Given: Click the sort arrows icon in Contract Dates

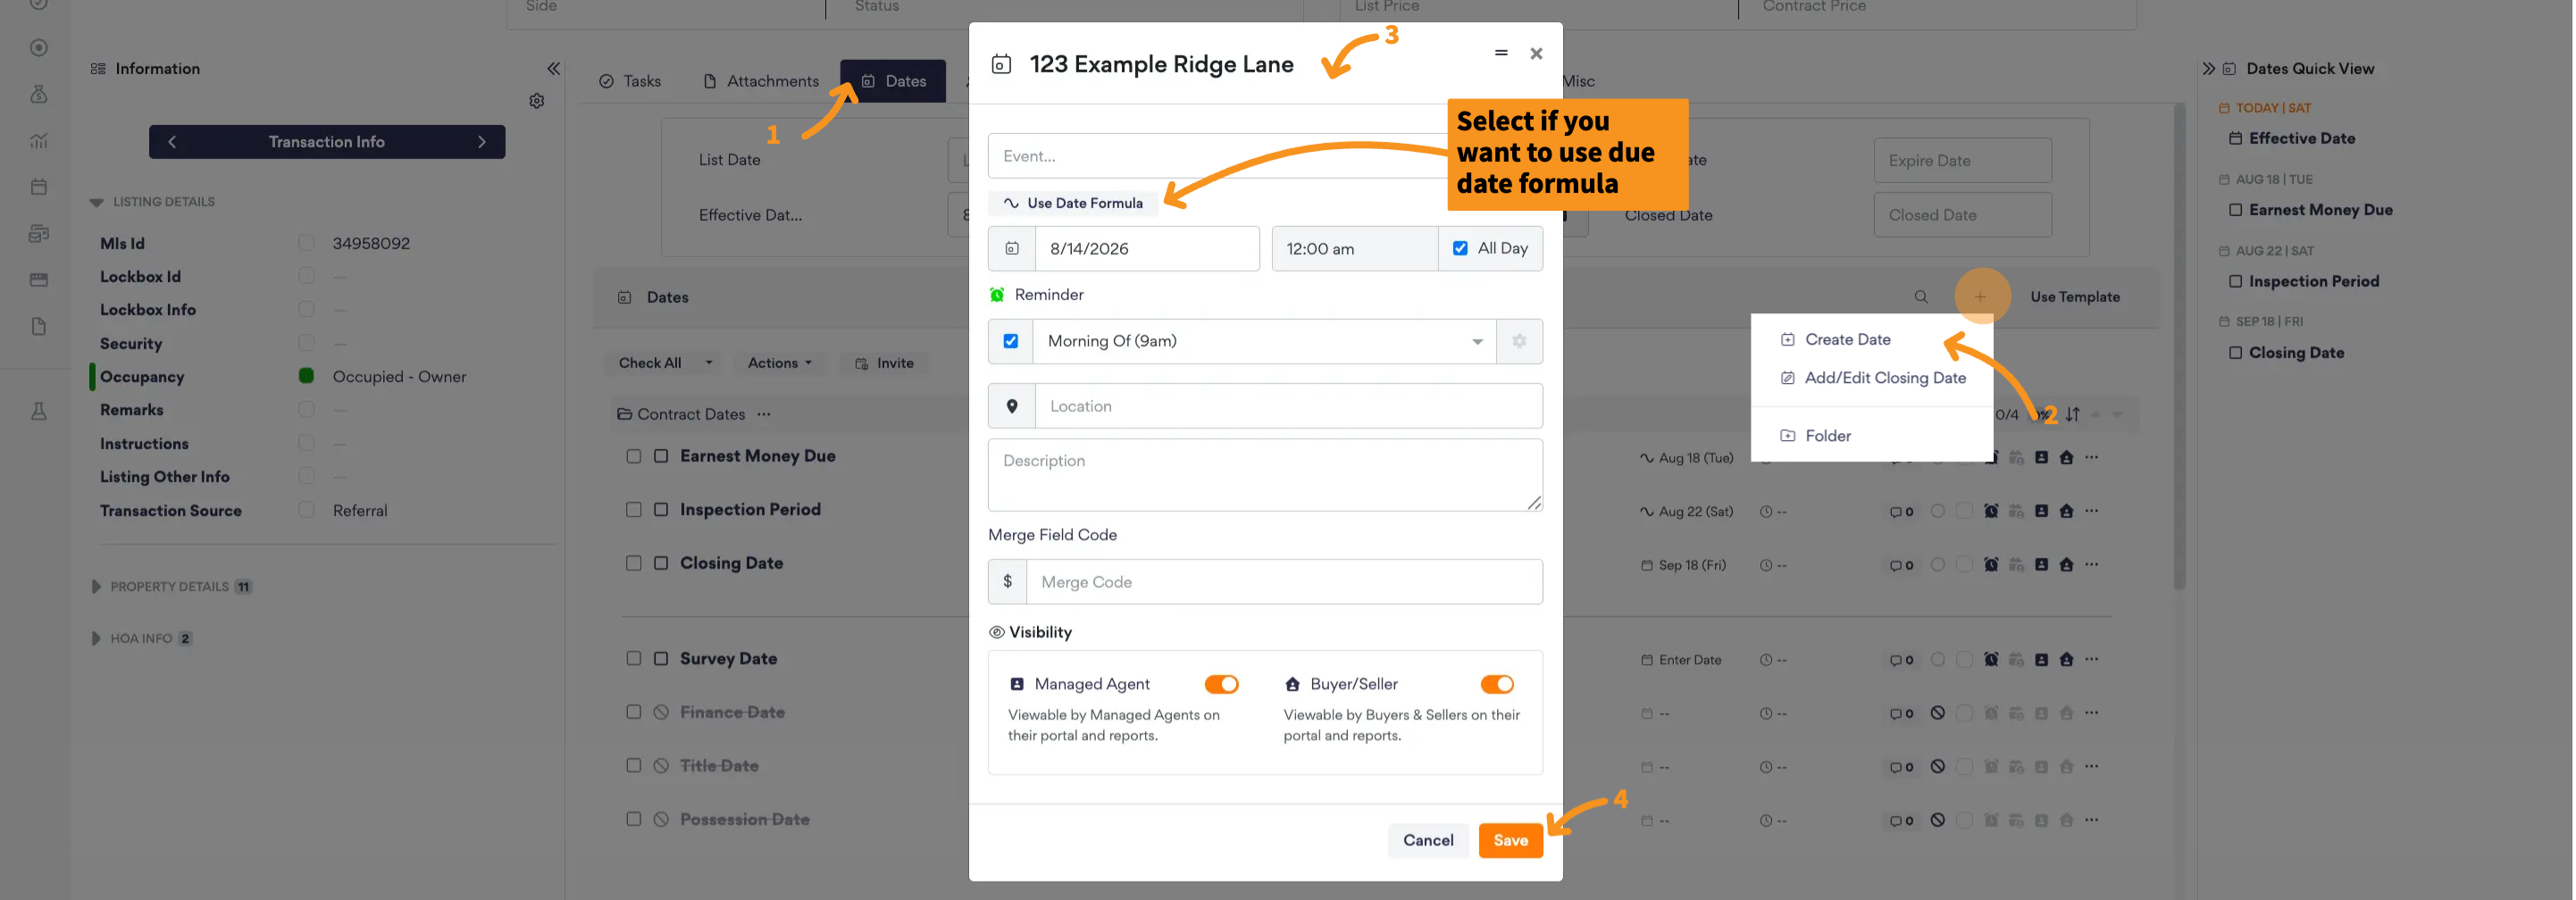Looking at the screenshot, I should point(2073,414).
